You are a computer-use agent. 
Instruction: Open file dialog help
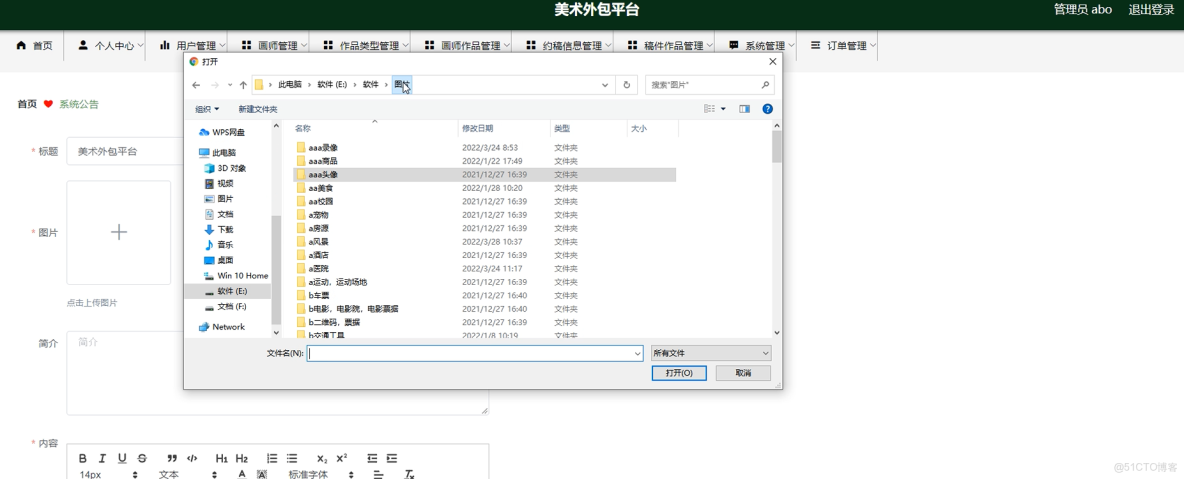tap(768, 109)
